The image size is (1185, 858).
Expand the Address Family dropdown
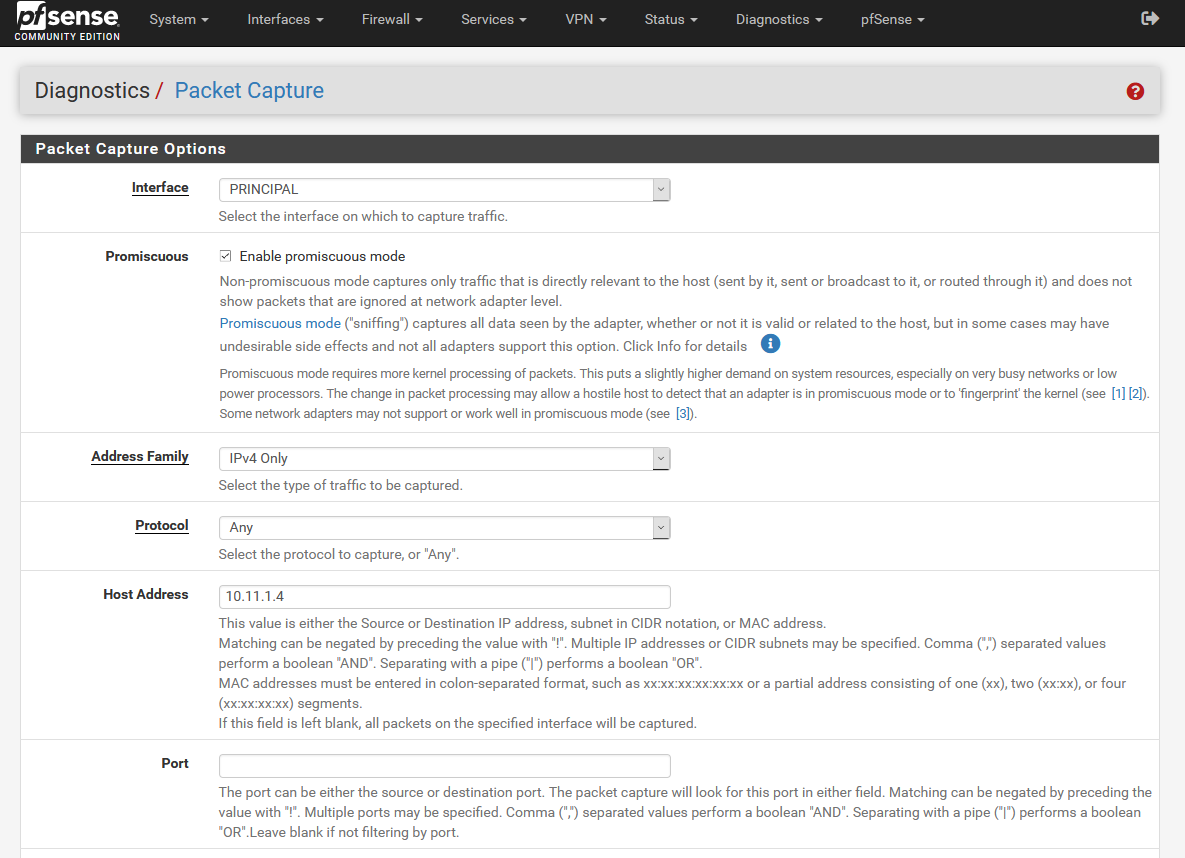[444, 458]
